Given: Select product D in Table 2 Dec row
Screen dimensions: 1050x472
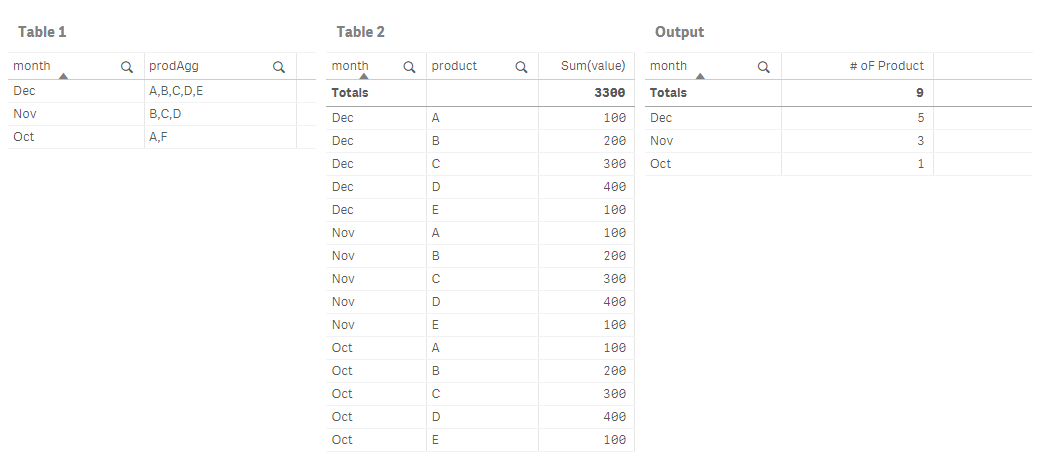Looking at the screenshot, I should coord(436,187).
